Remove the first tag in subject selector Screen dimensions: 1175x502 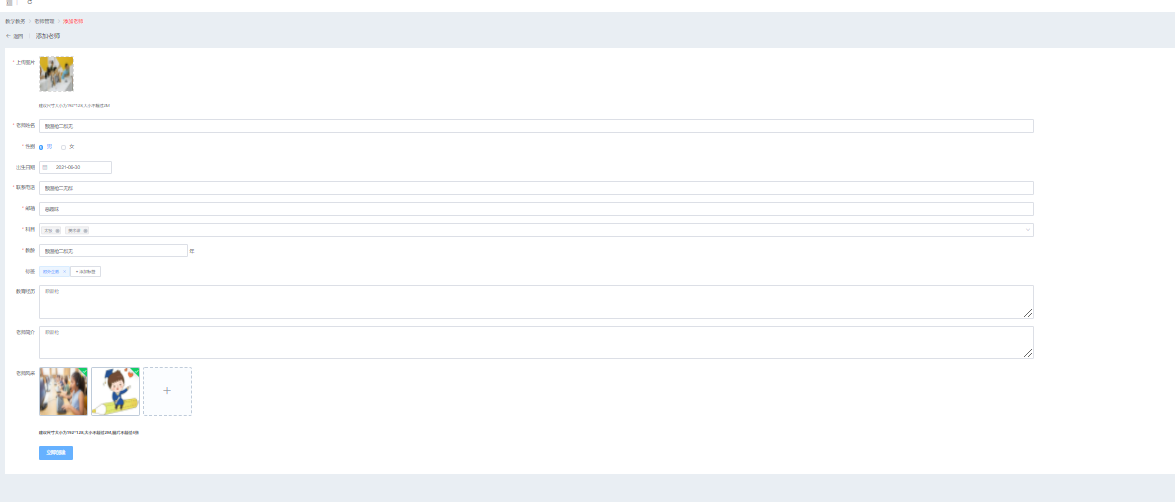coord(58,230)
